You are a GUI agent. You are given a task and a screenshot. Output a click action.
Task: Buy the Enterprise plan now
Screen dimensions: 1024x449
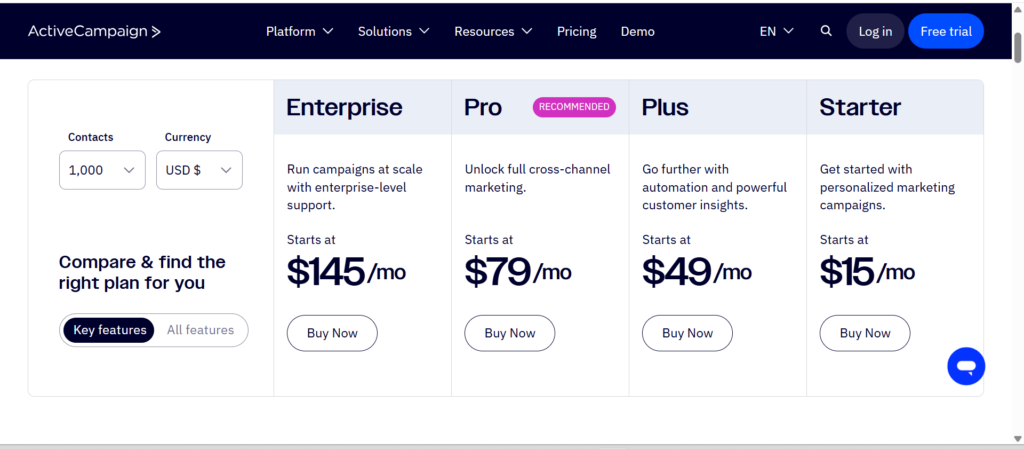coord(332,333)
